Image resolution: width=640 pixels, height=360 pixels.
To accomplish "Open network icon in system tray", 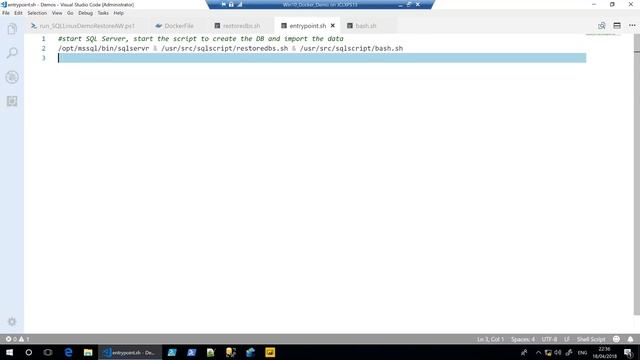I will [x=548, y=353].
